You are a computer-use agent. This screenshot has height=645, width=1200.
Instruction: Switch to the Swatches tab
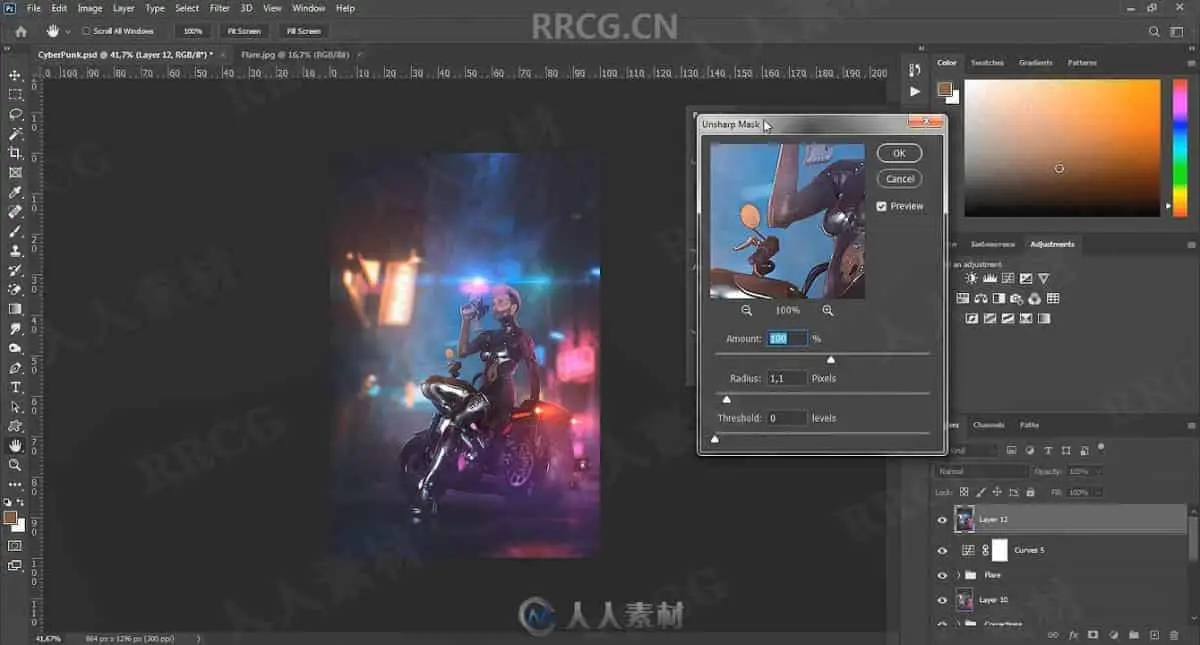tap(987, 62)
